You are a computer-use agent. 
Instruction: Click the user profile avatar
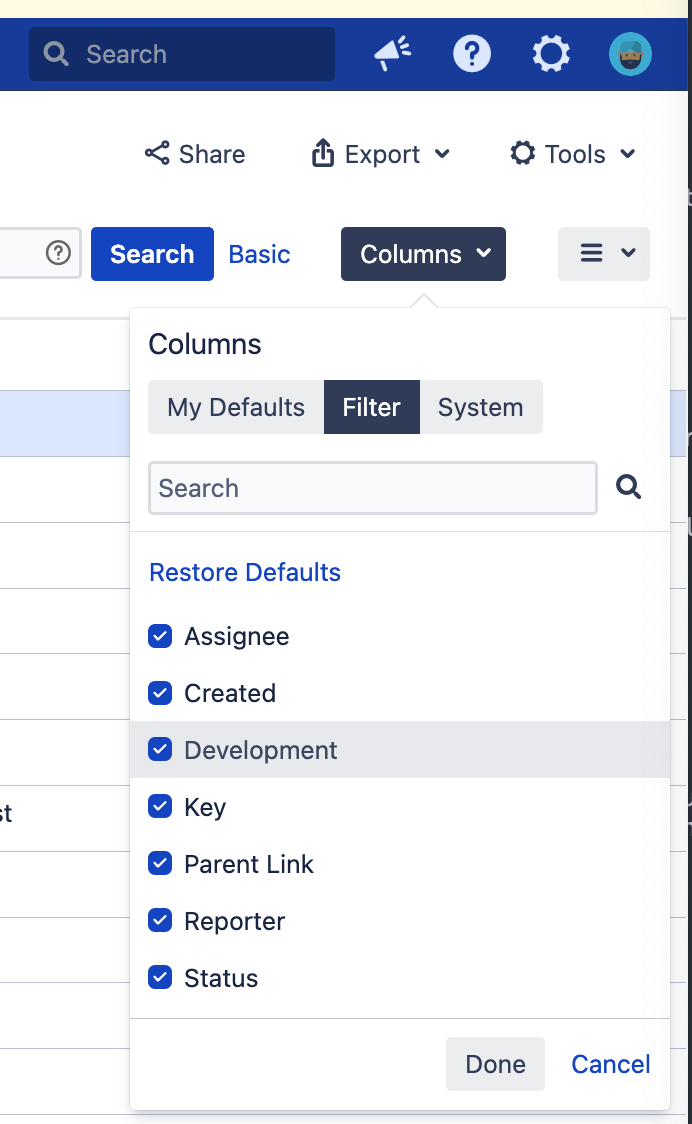tap(630, 54)
